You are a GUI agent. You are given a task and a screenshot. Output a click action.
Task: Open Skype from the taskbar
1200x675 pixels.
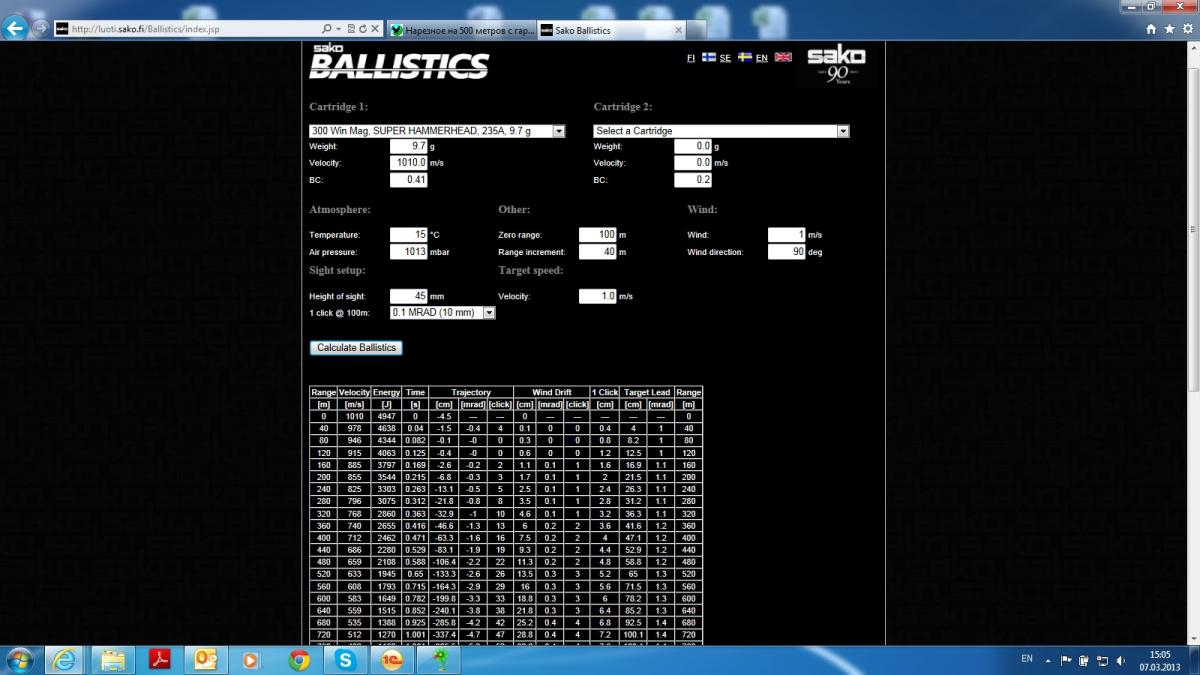(346, 660)
